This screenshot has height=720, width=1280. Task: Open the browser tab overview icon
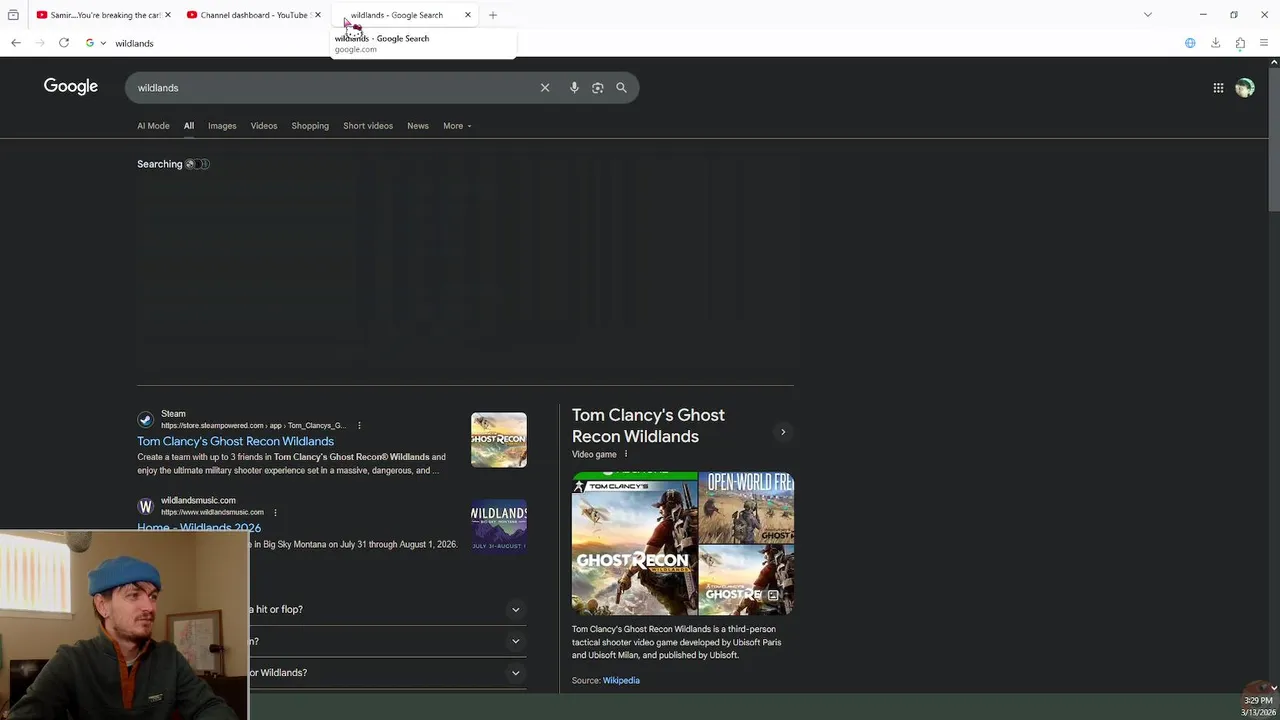(13, 15)
